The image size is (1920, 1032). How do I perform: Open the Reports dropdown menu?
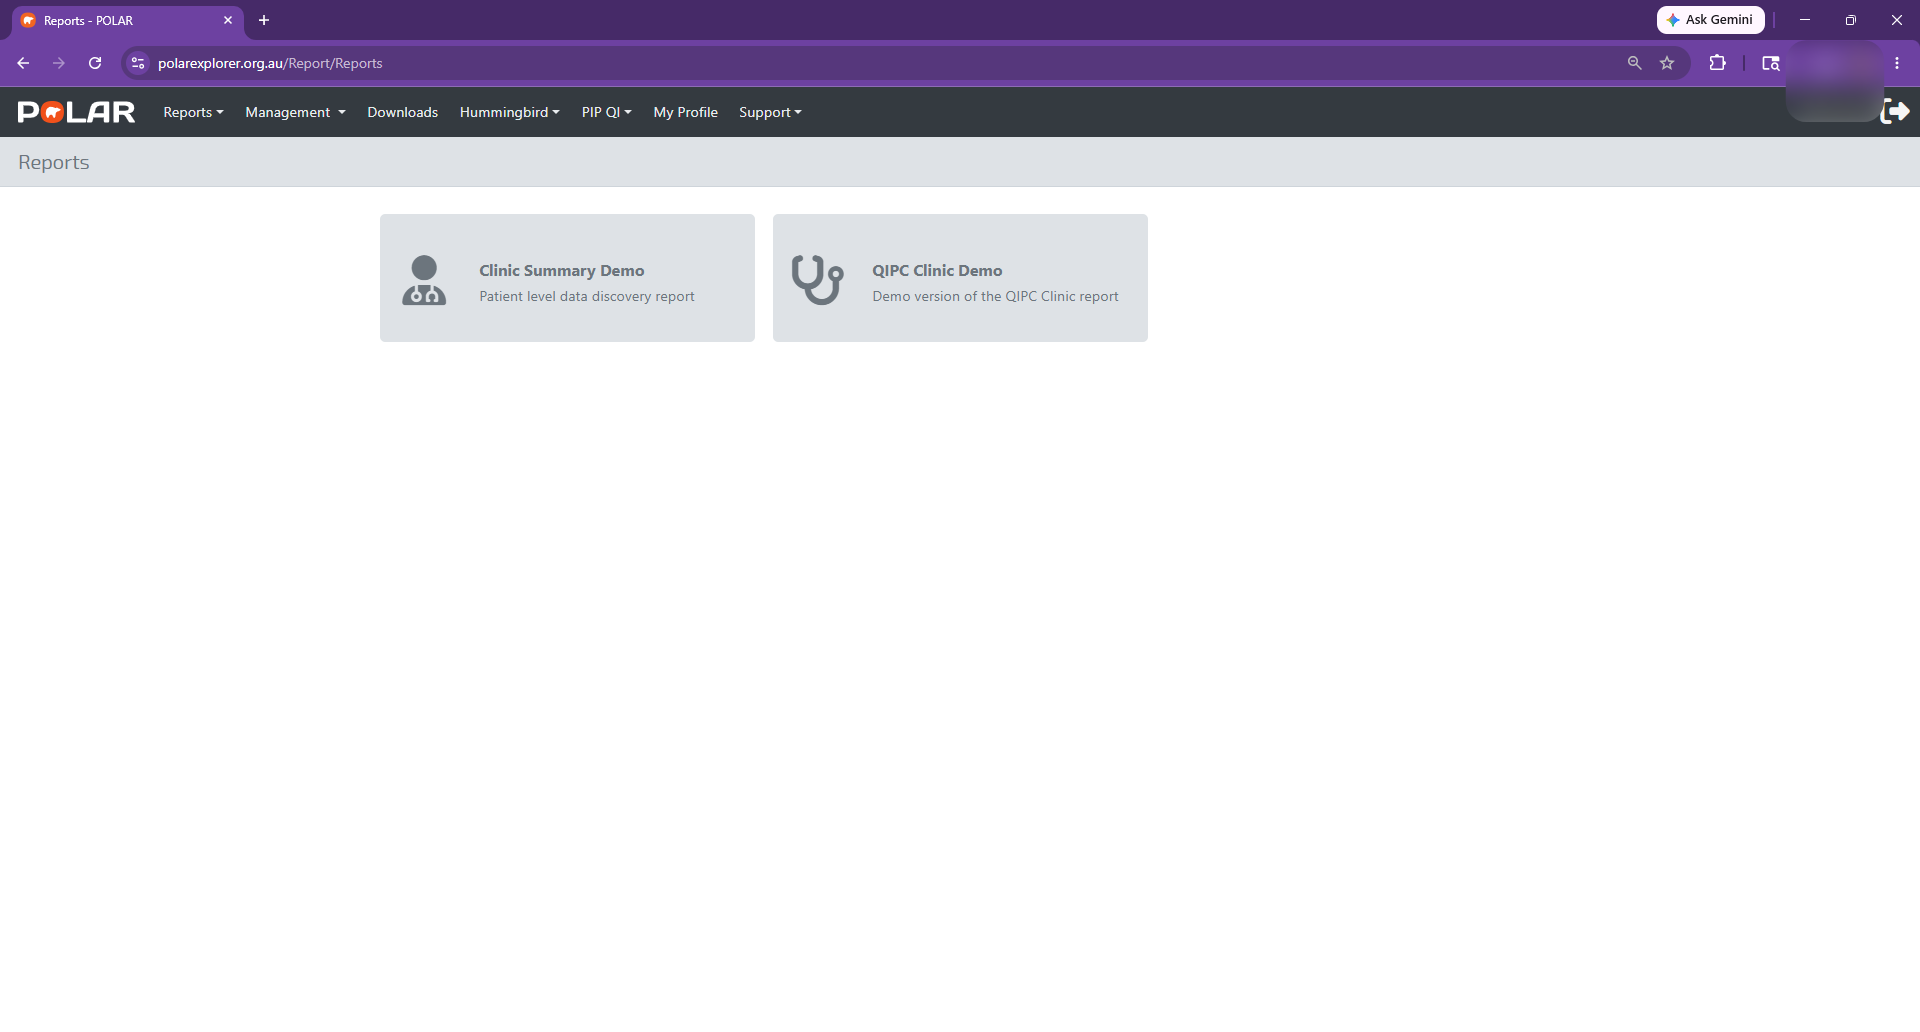[193, 112]
